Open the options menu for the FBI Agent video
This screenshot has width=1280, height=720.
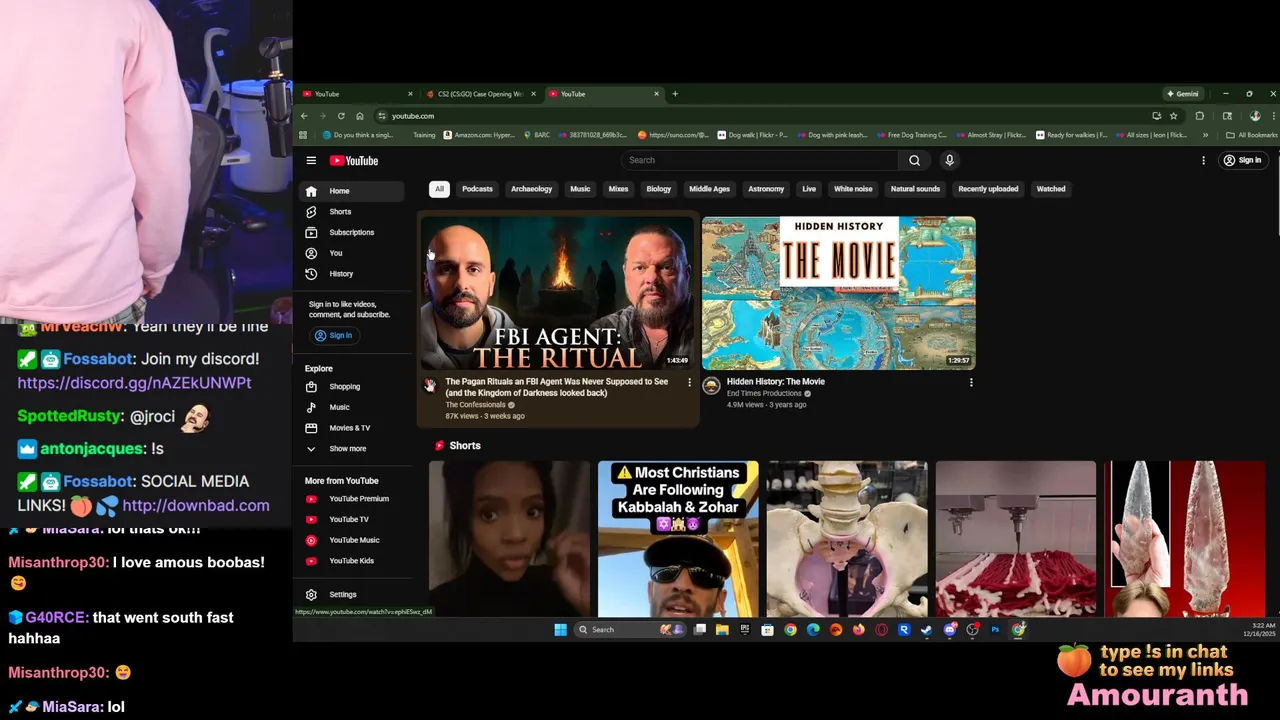click(688, 382)
